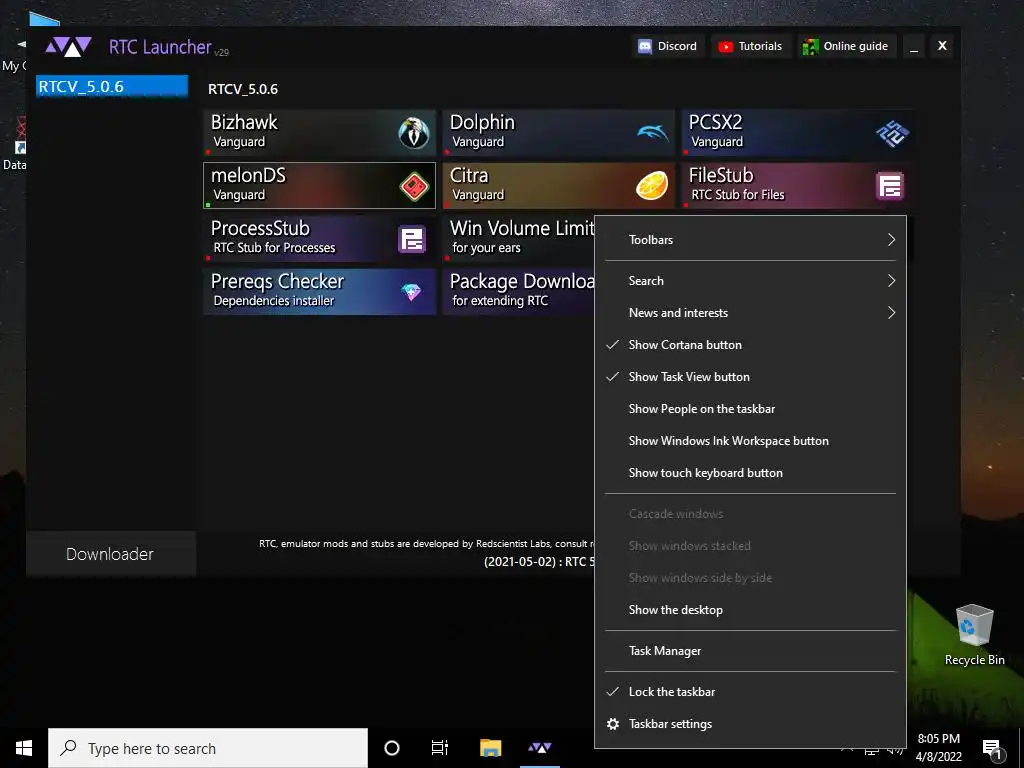Open the Windows Start menu
The width and height of the screenshot is (1024, 768).
tap(24, 748)
